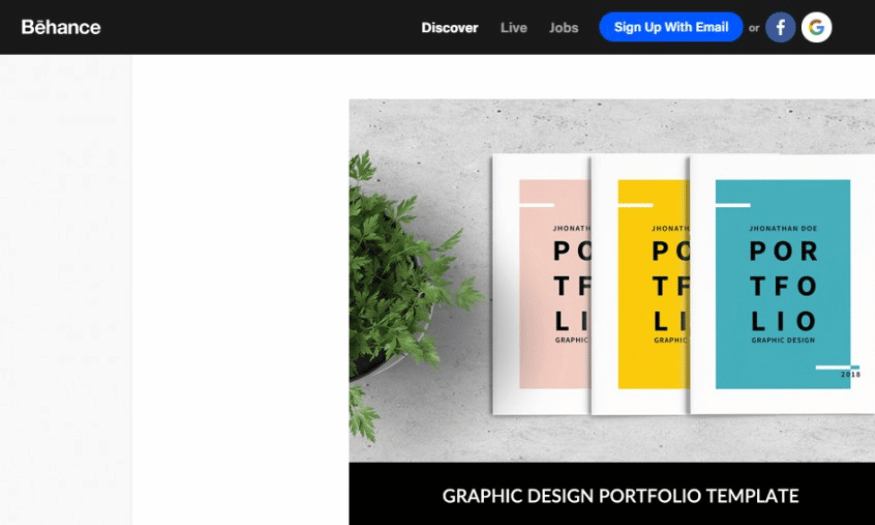875x525 pixels.
Task: Click the GRAPHIC DESIGN subtitle on the teal cover
Action: pyautogui.click(x=783, y=340)
